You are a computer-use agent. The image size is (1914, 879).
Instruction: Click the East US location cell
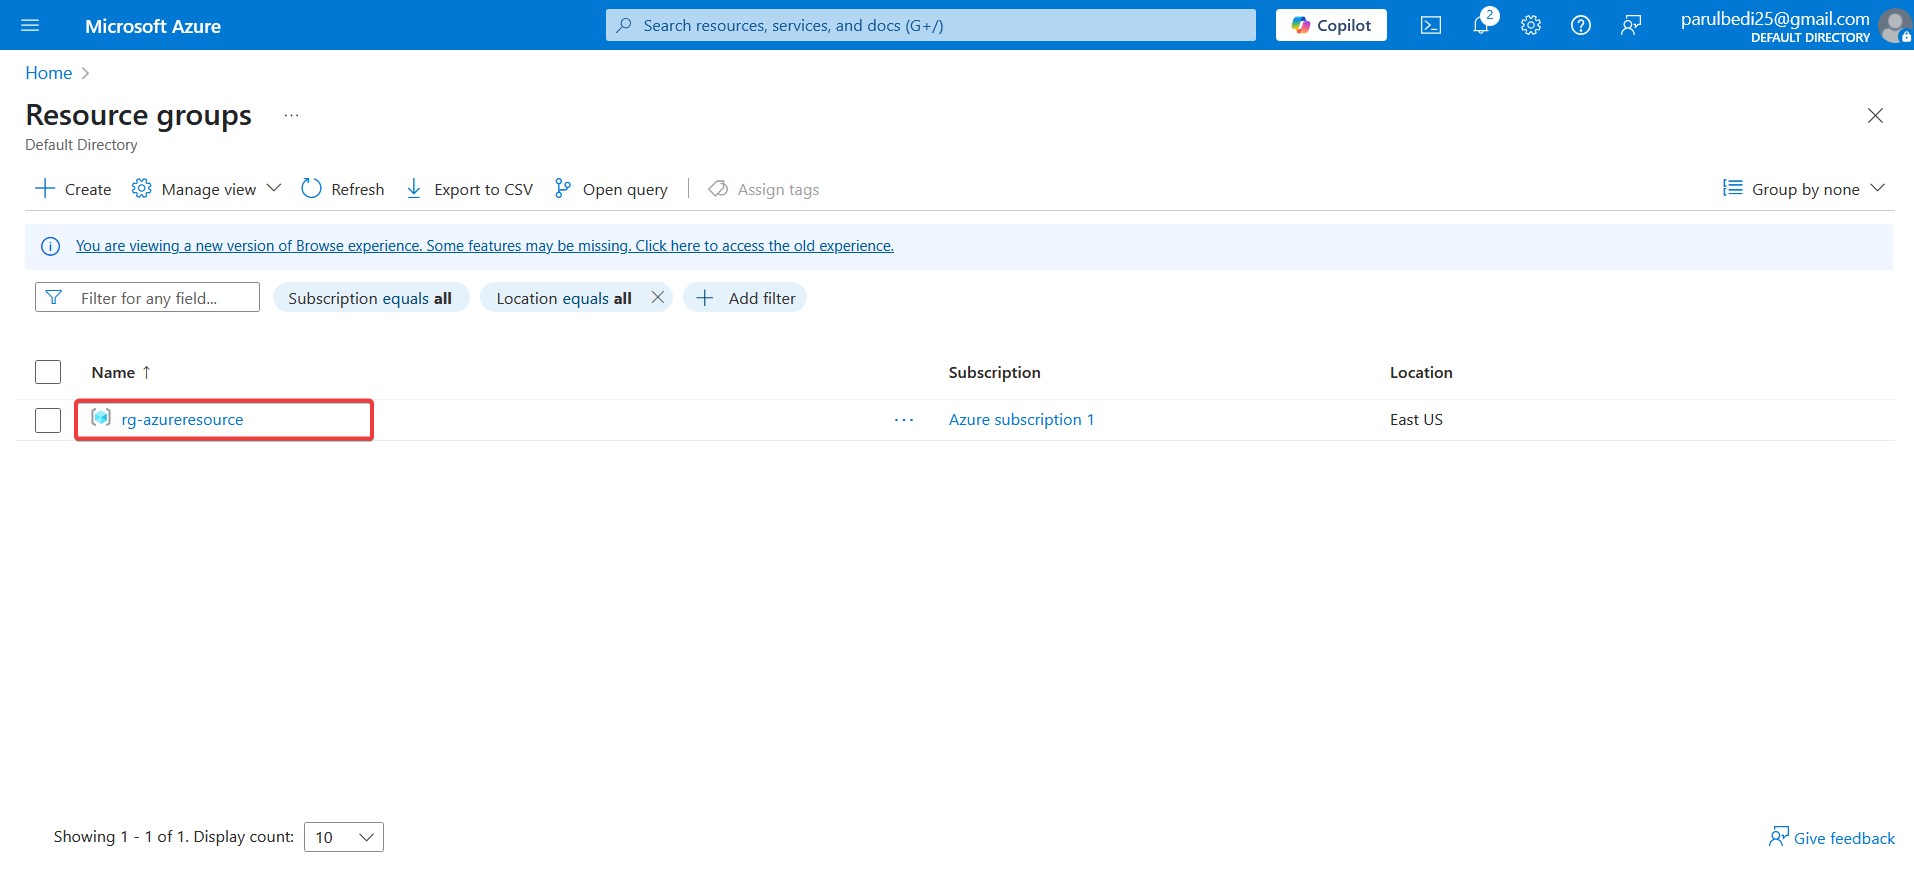click(x=1416, y=420)
